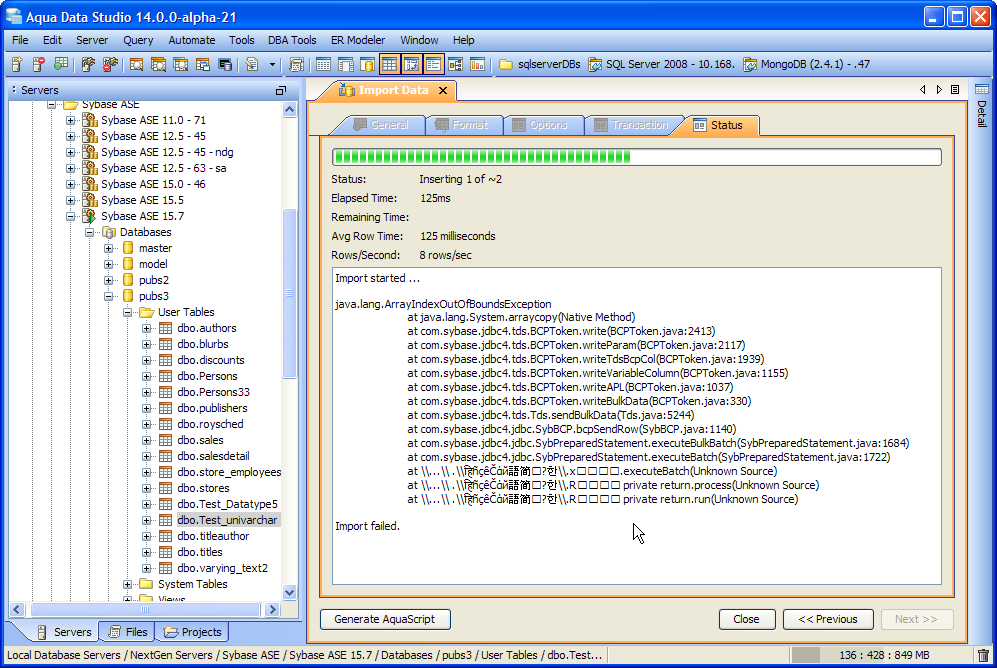The image size is (997, 668).
Task: Click the table icon with green circle
Action: (x=60, y=64)
